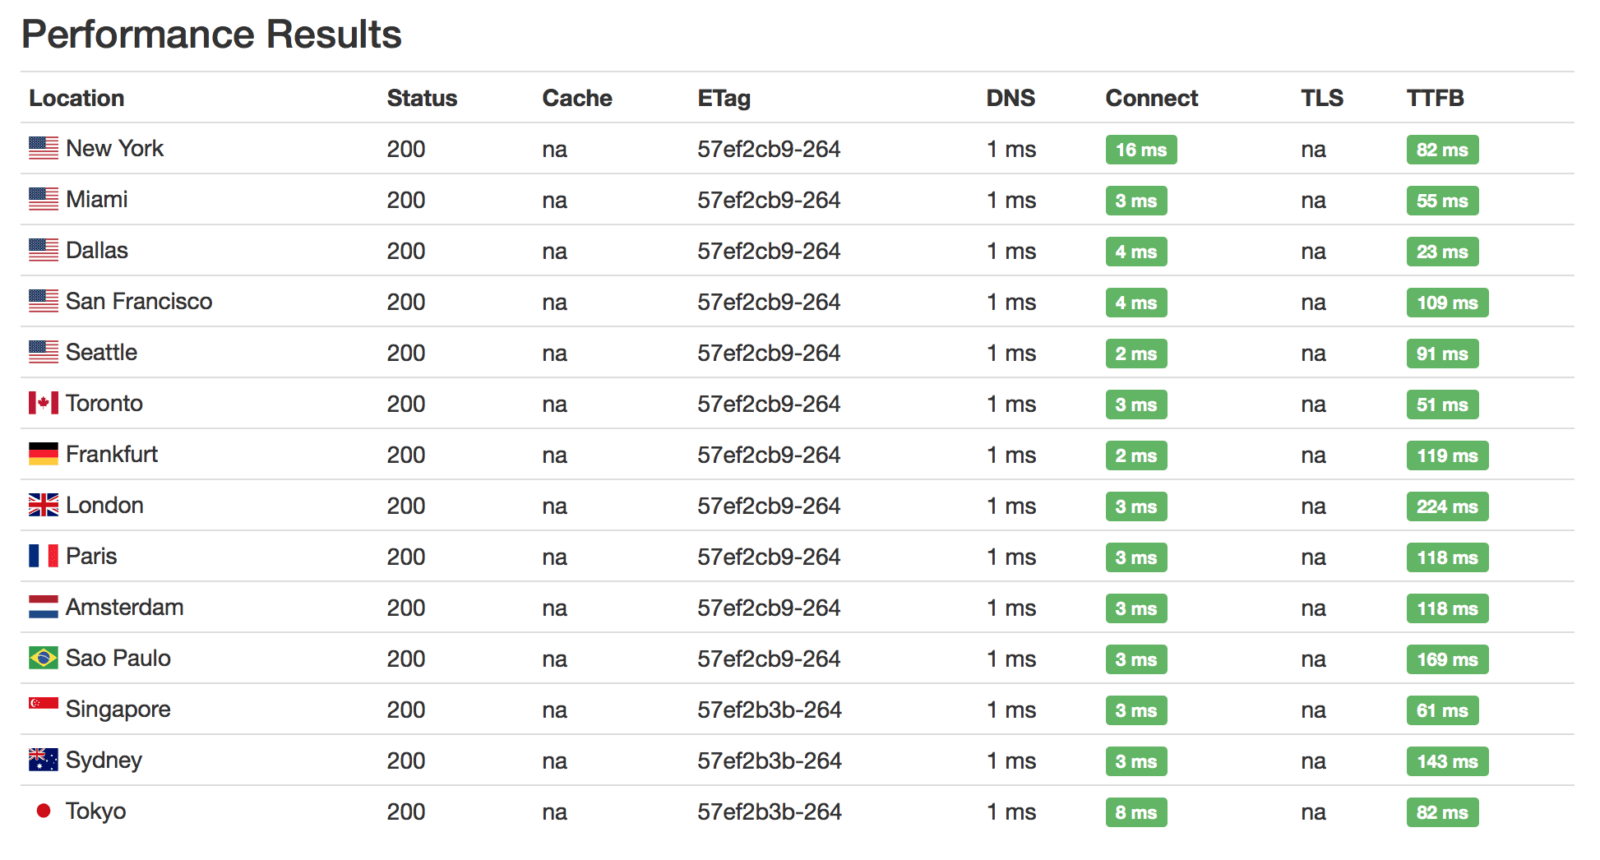Click the Connect column header

pyautogui.click(x=1151, y=98)
